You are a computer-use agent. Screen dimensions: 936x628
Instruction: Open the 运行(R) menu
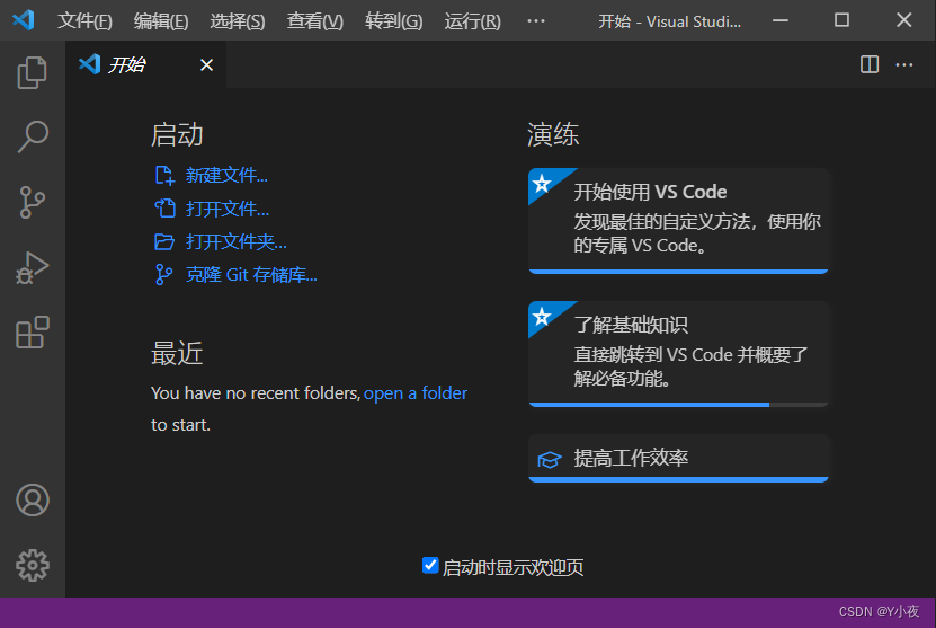pyautogui.click(x=472, y=21)
